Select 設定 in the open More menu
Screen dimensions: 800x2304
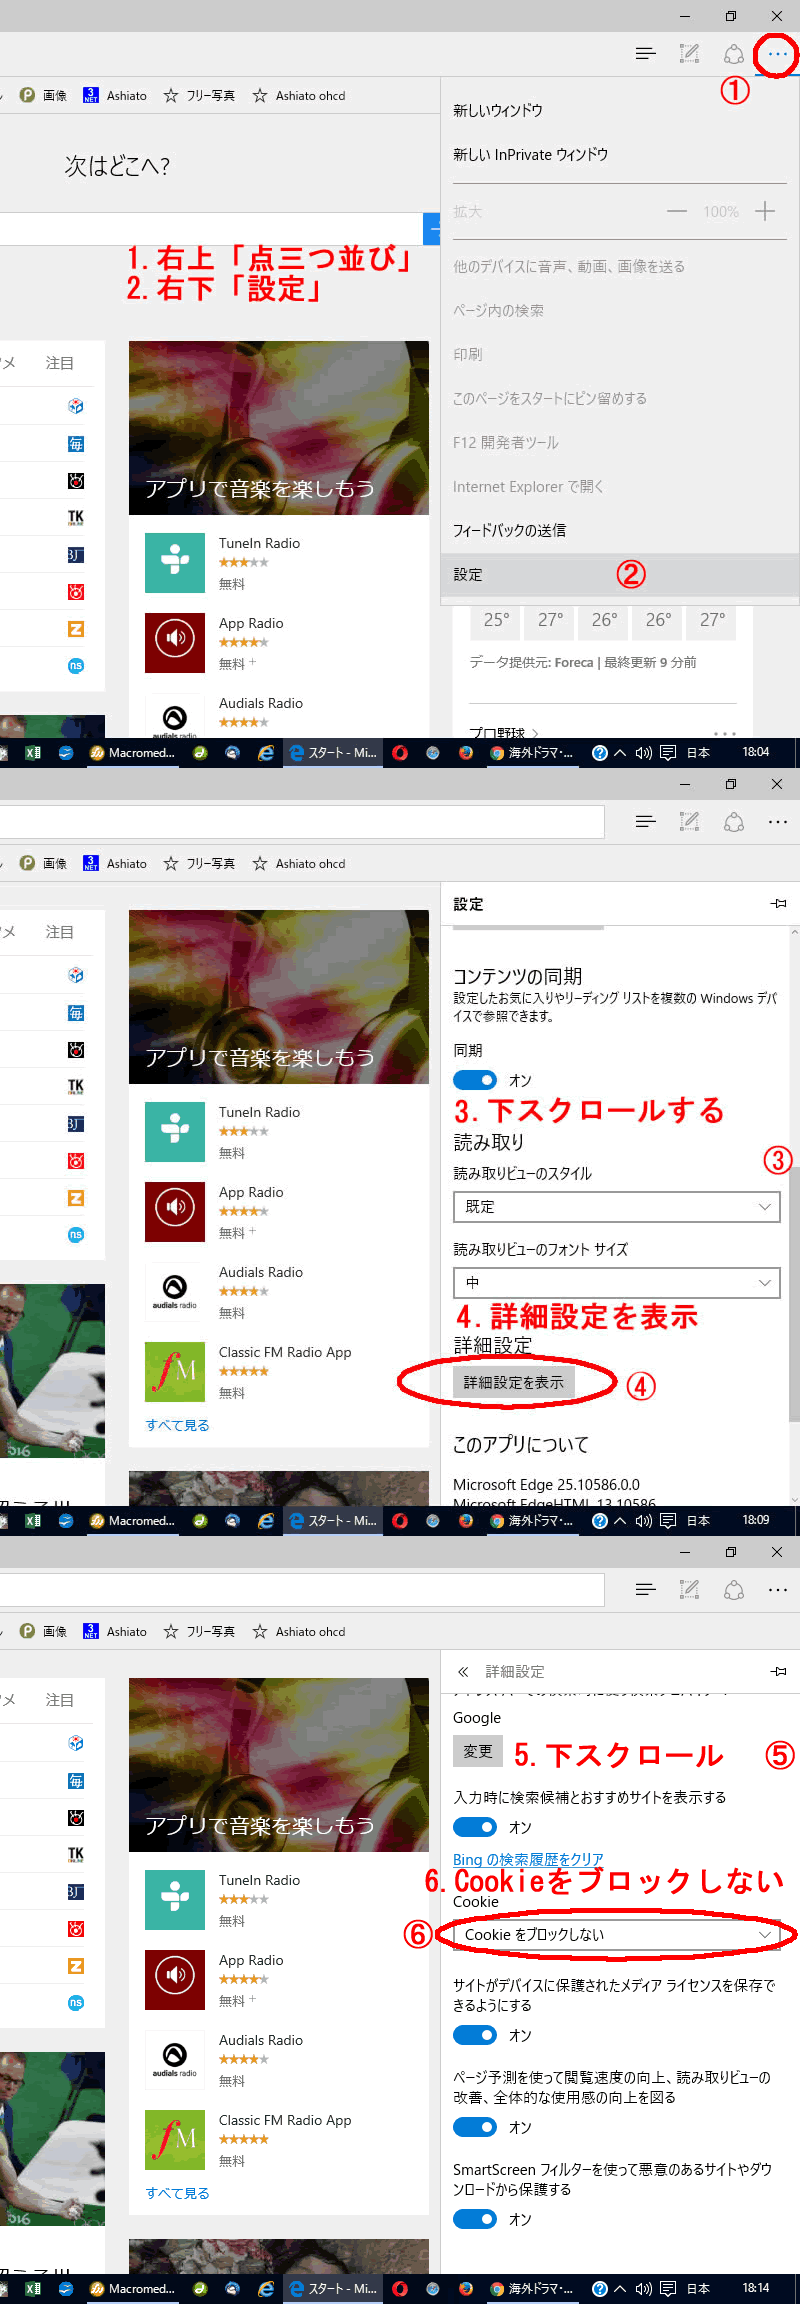click(468, 575)
